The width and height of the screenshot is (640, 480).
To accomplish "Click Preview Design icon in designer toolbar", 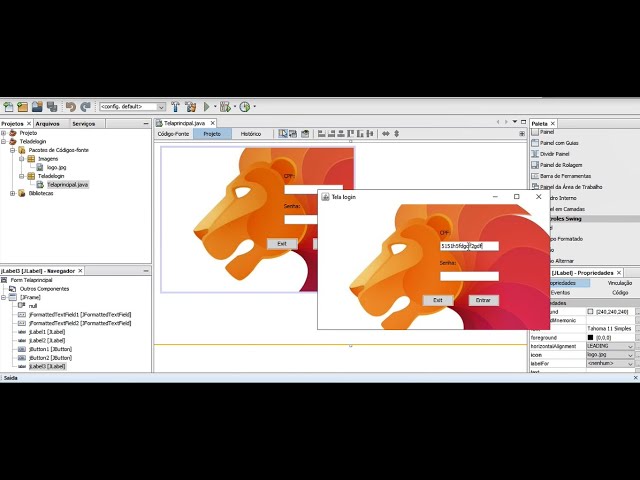I will coord(305,133).
